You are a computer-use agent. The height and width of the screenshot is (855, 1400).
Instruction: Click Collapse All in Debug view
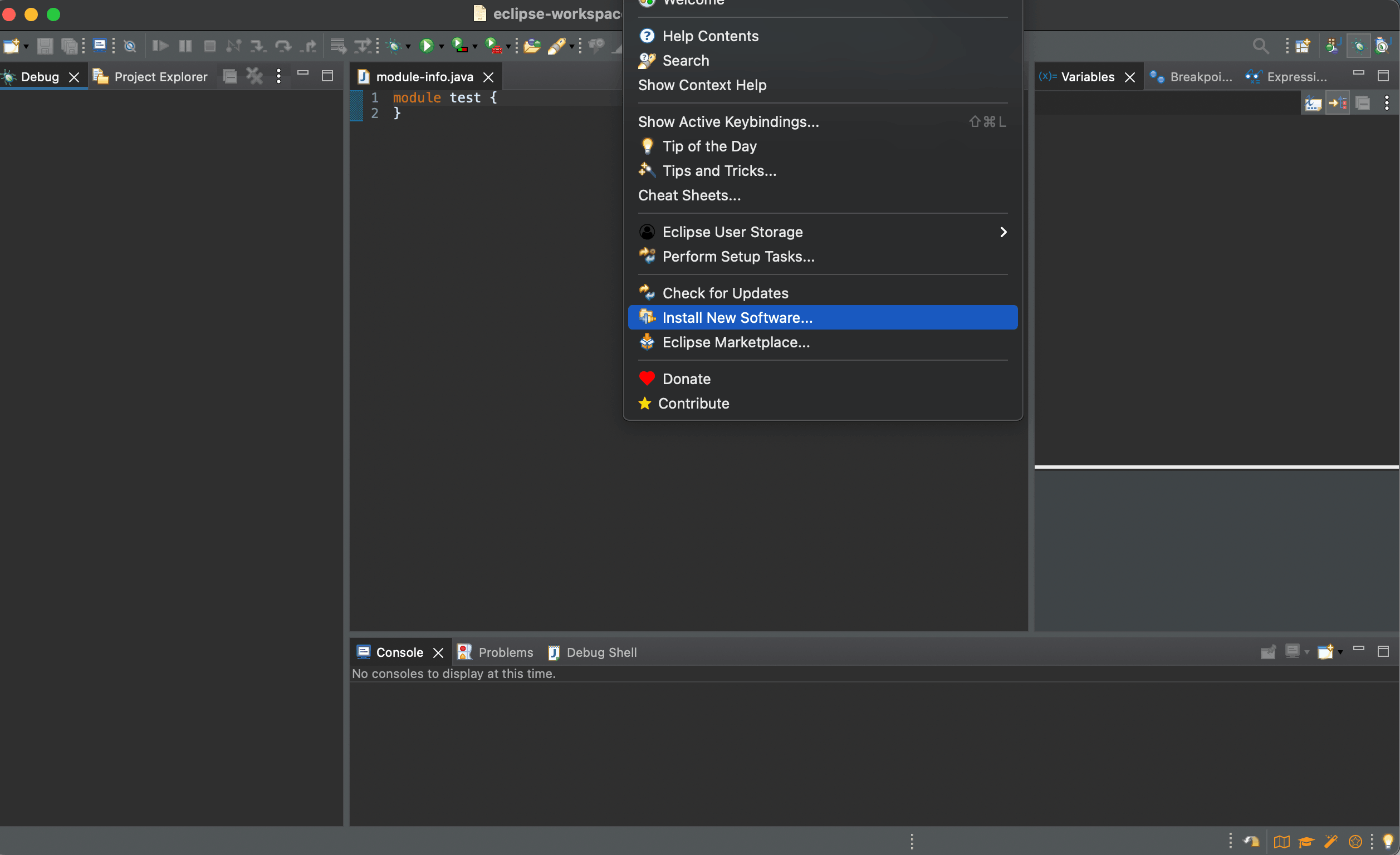point(229,76)
